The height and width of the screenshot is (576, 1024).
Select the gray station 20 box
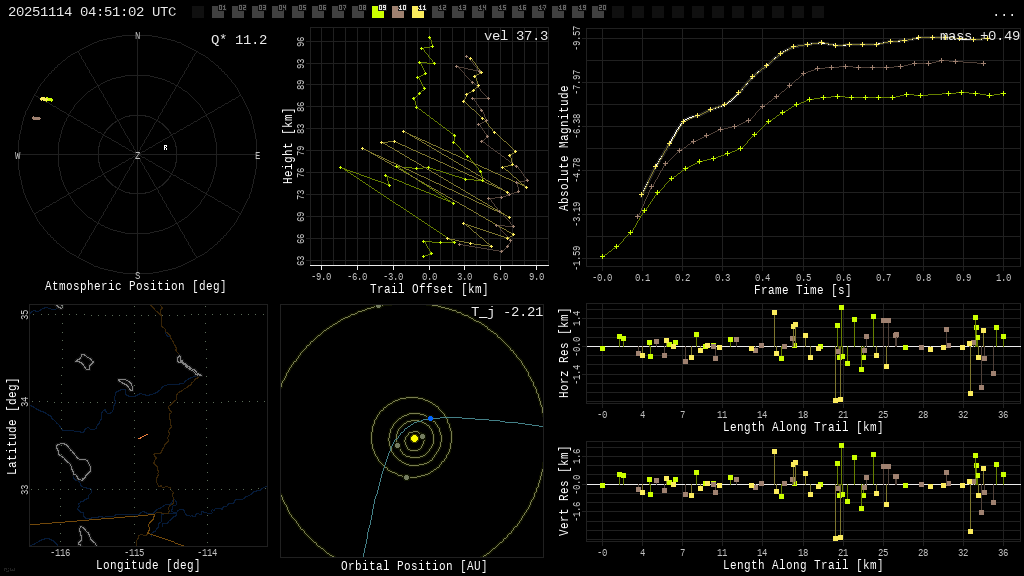[x=598, y=12]
